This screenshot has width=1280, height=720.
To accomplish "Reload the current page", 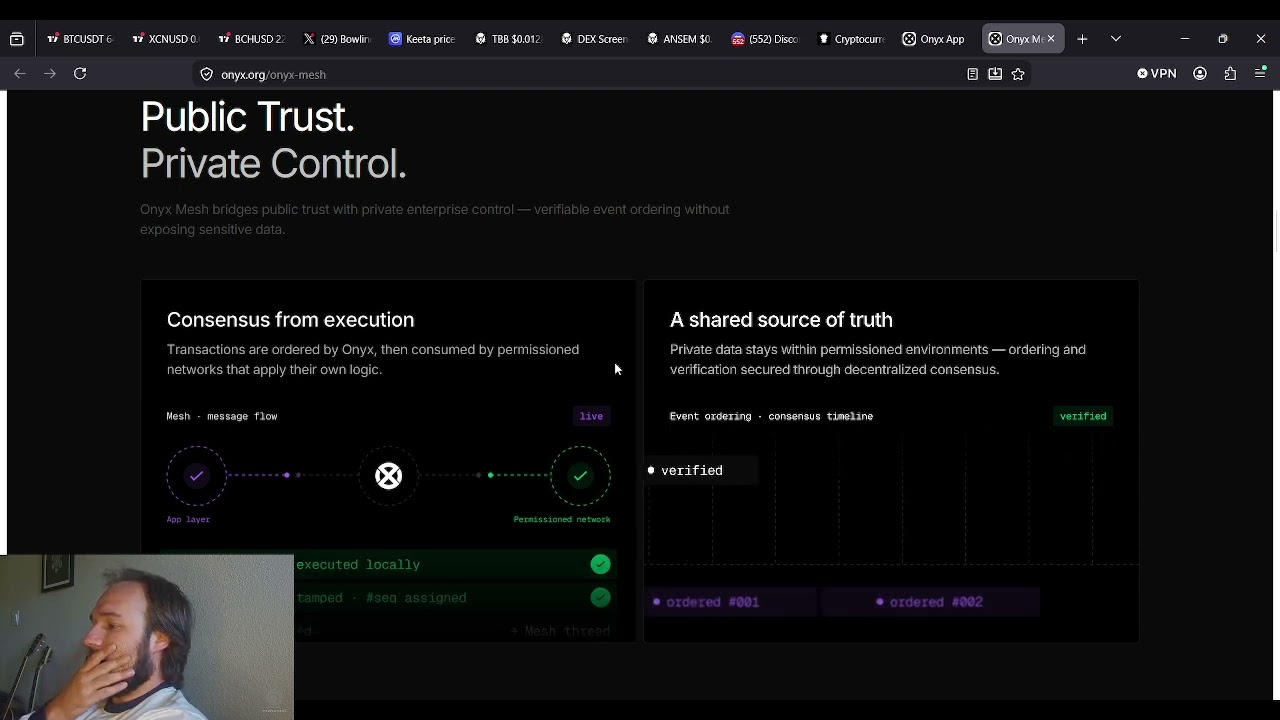I will (80, 73).
